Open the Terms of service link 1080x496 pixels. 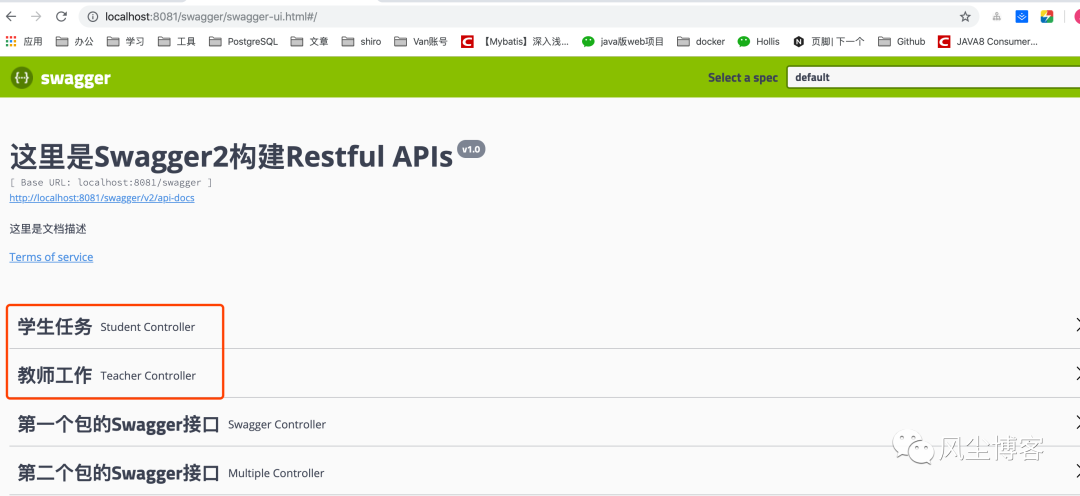pyautogui.click(x=51, y=257)
